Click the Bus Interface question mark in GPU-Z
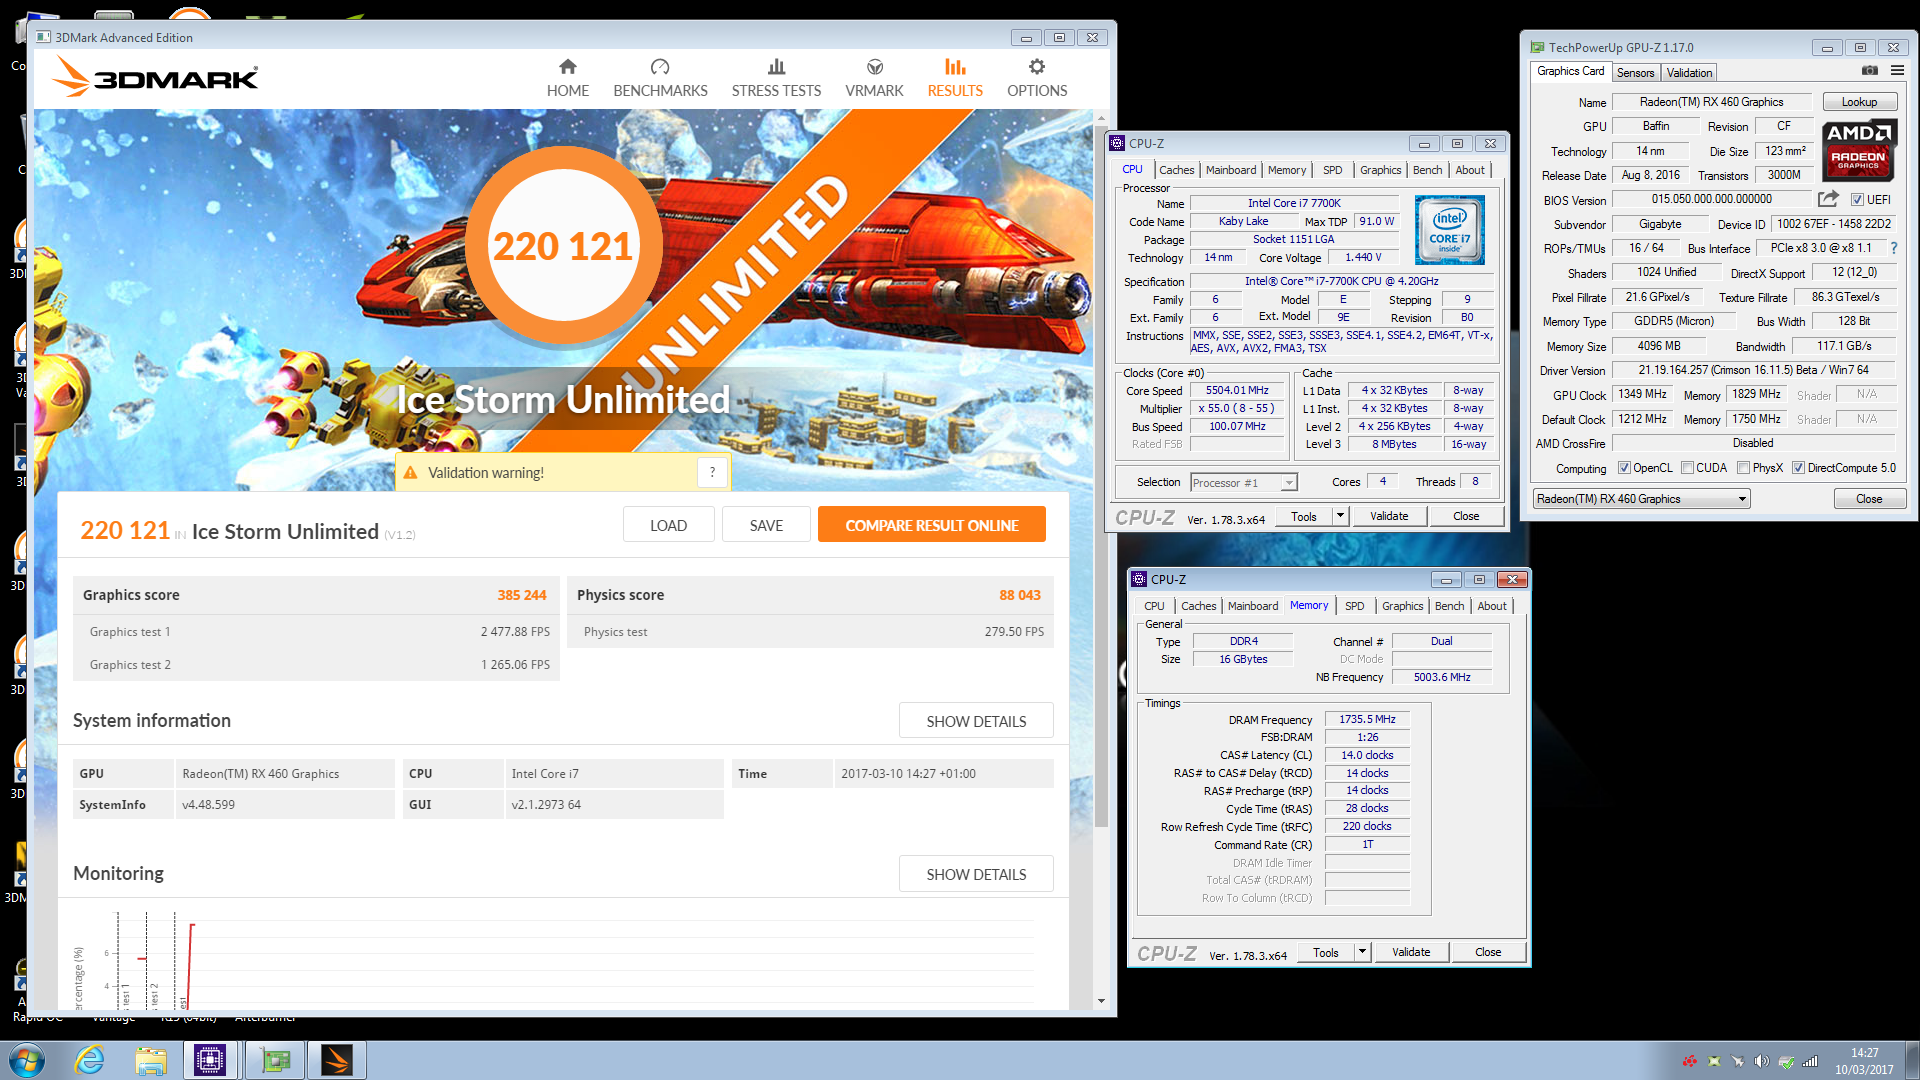This screenshot has height=1080, width=1920. (1893, 248)
